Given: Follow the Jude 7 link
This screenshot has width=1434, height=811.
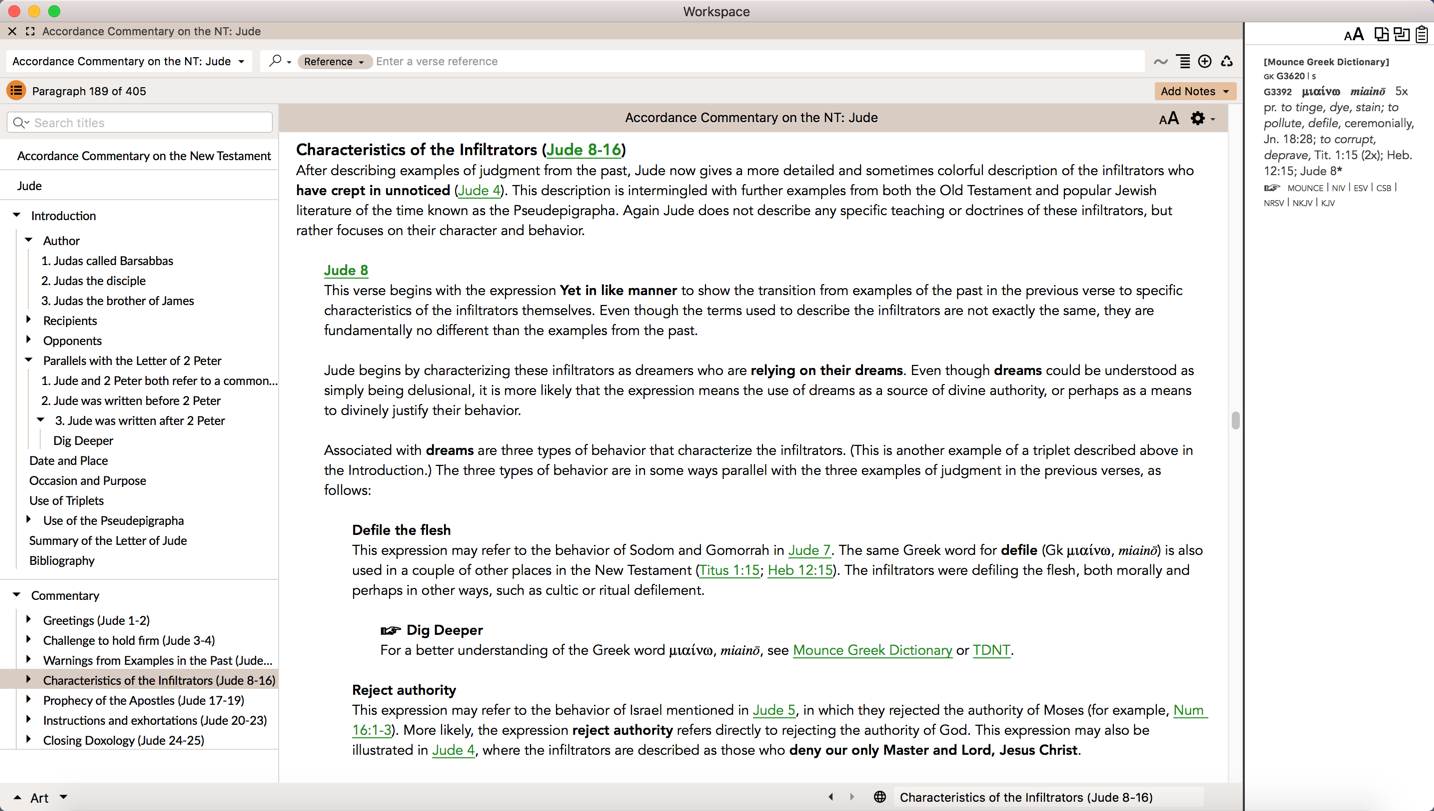Looking at the screenshot, I should (809, 550).
